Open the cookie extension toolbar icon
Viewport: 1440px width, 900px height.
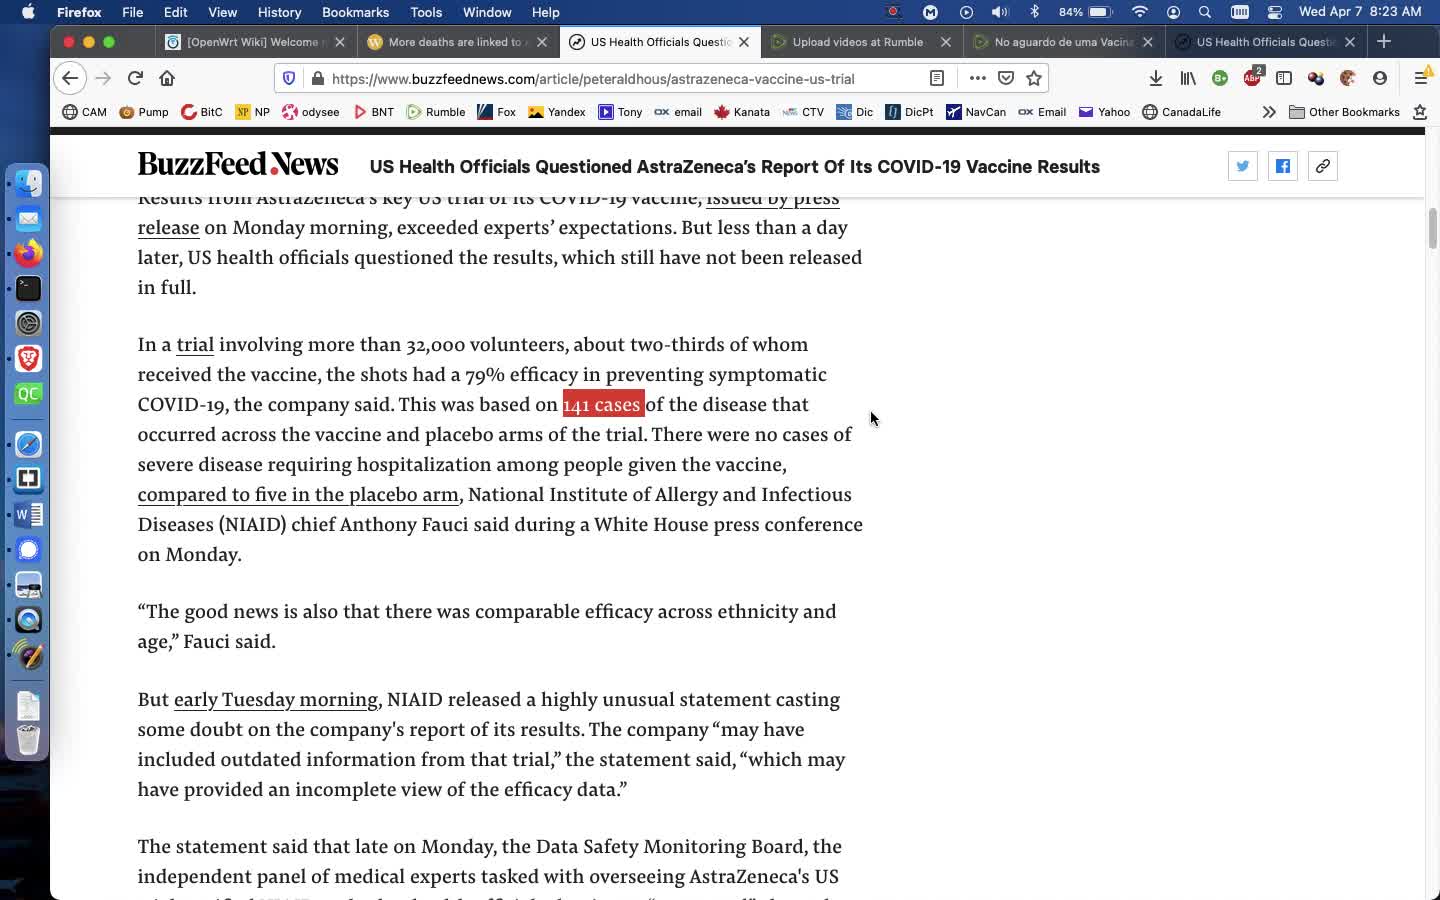coord(1348,78)
